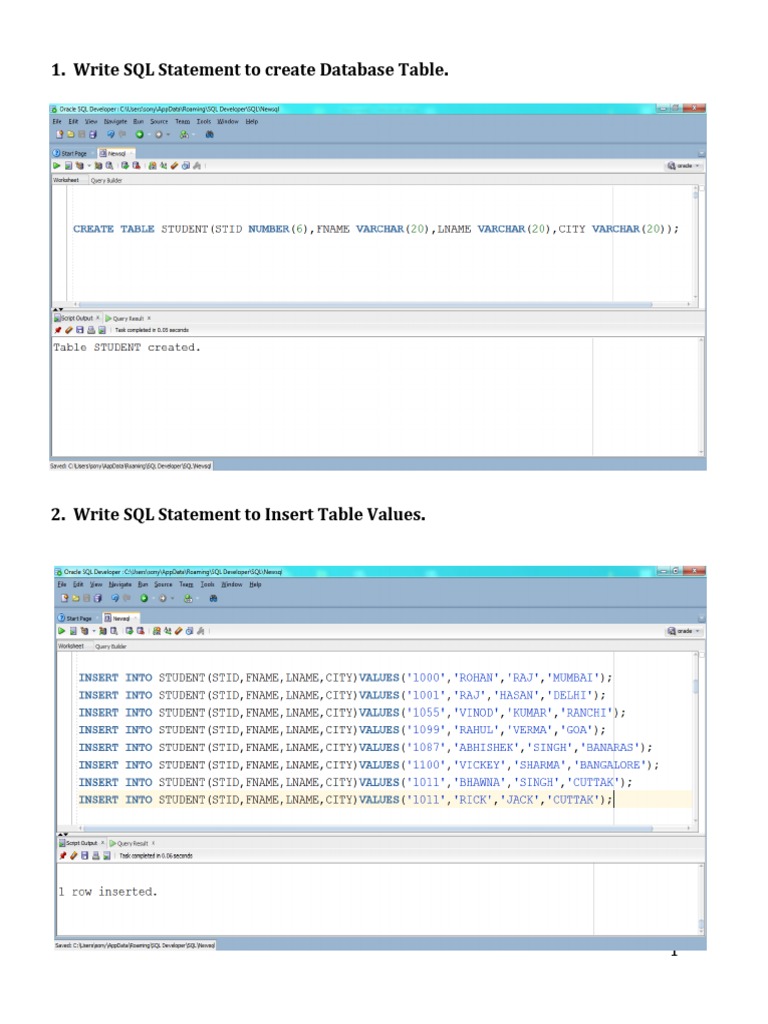This screenshot has width=768, height=1024.
Task: Click 'Table STUDENT created.' output text
Action: [x=127, y=347]
